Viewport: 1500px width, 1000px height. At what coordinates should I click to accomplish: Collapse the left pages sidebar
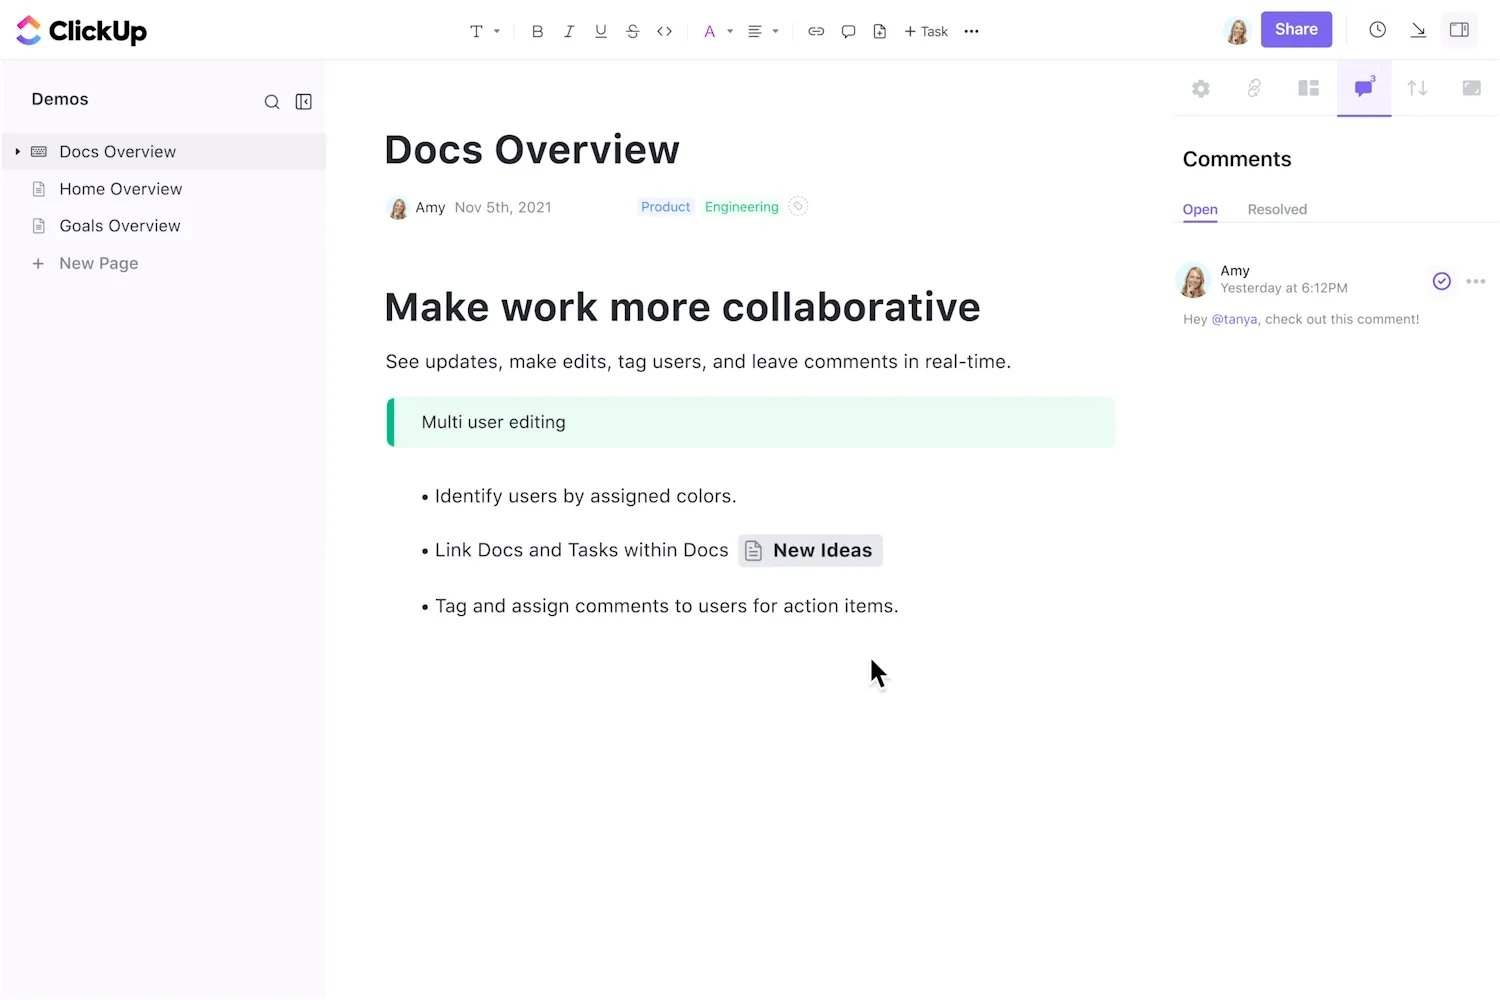(x=304, y=101)
